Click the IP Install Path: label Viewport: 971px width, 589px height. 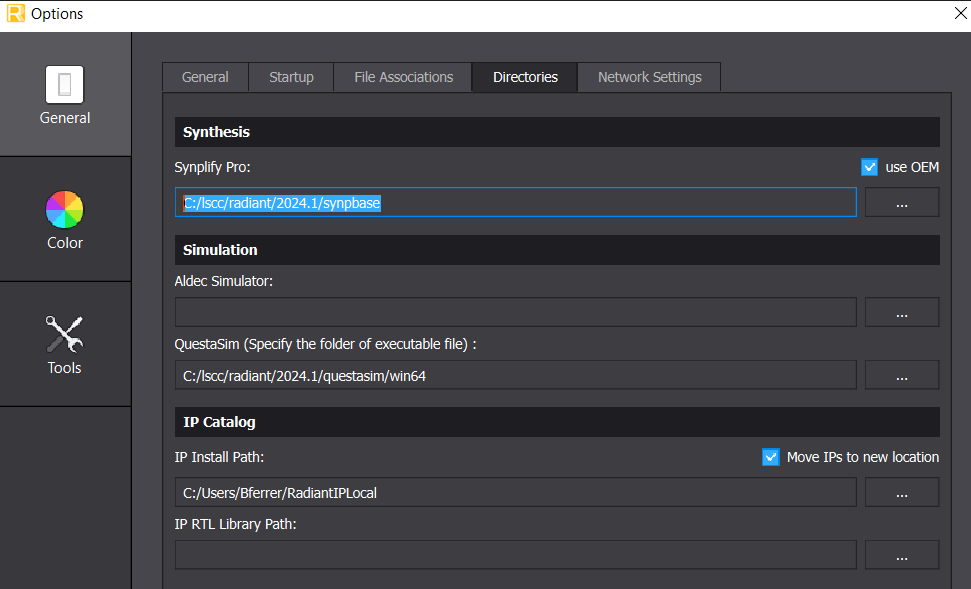tap(219, 457)
